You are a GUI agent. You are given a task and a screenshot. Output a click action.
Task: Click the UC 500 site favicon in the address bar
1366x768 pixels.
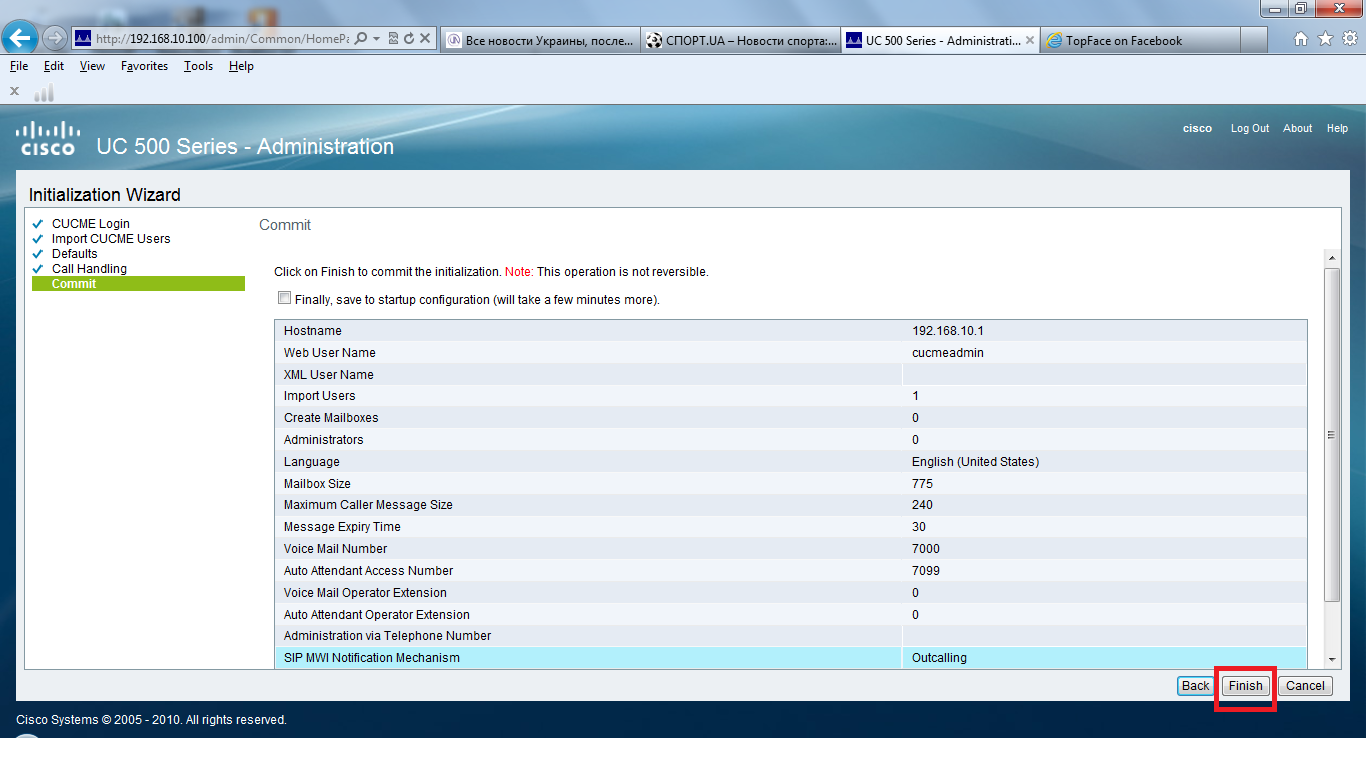pos(84,38)
